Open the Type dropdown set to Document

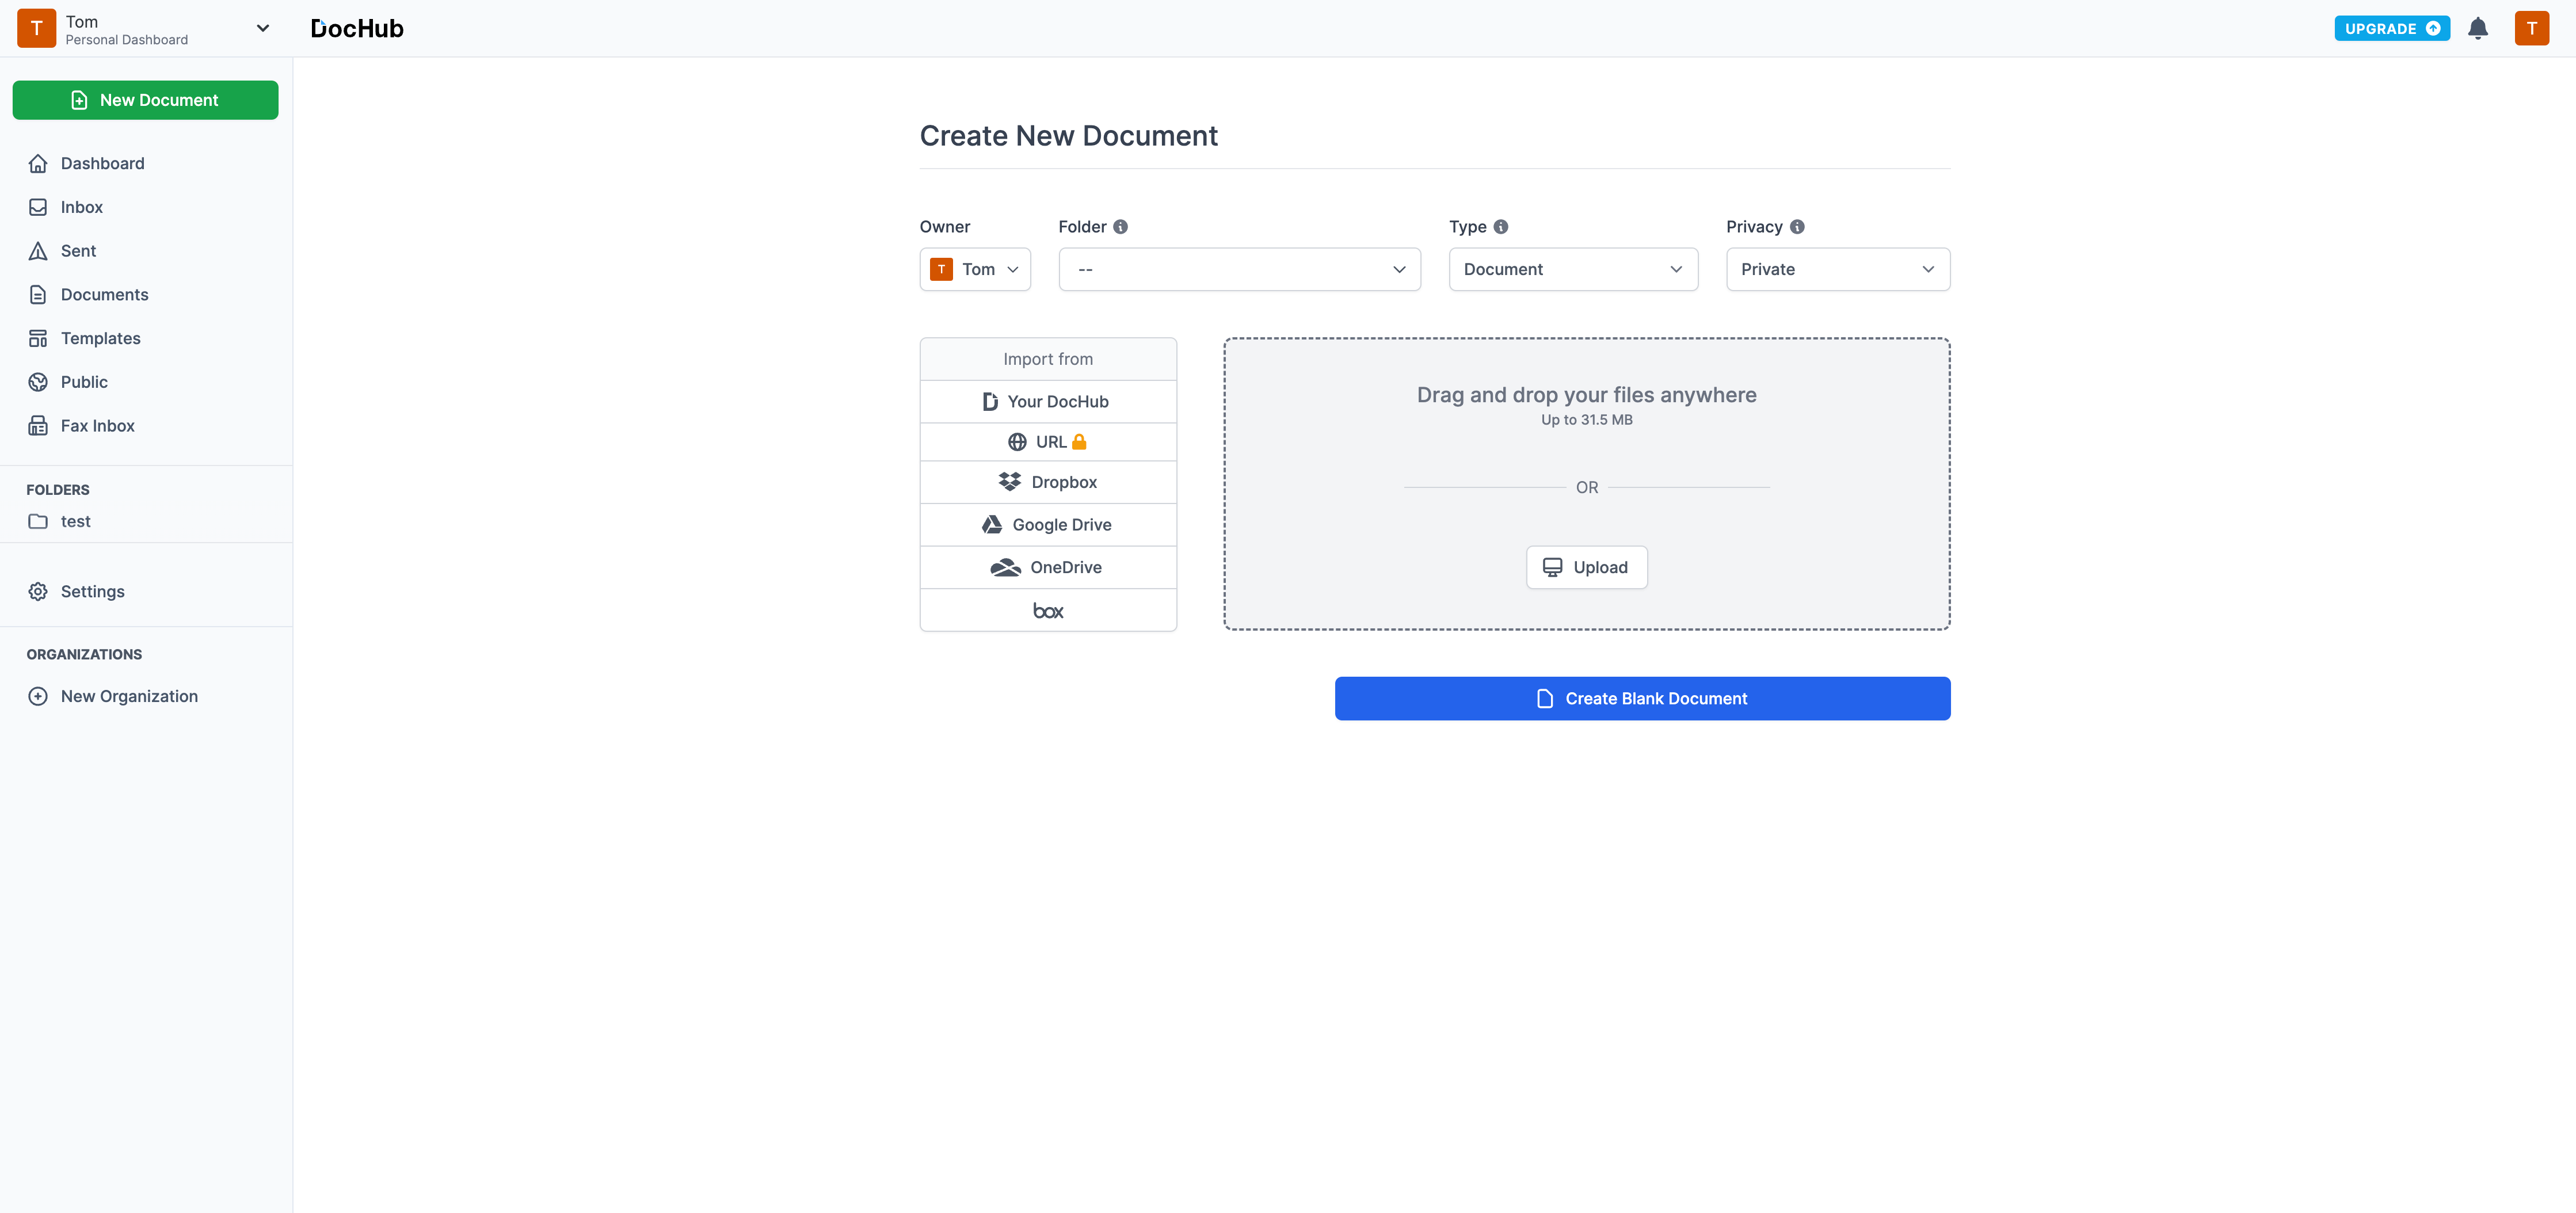tap(1572, 269)
